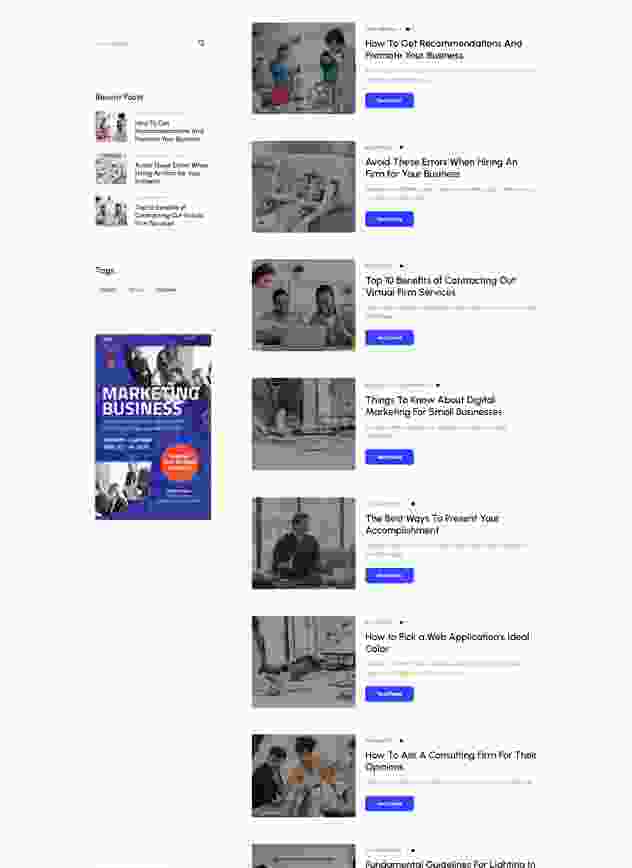Open 'How To Ask A Consulting Firm' title

coord(450,761)
